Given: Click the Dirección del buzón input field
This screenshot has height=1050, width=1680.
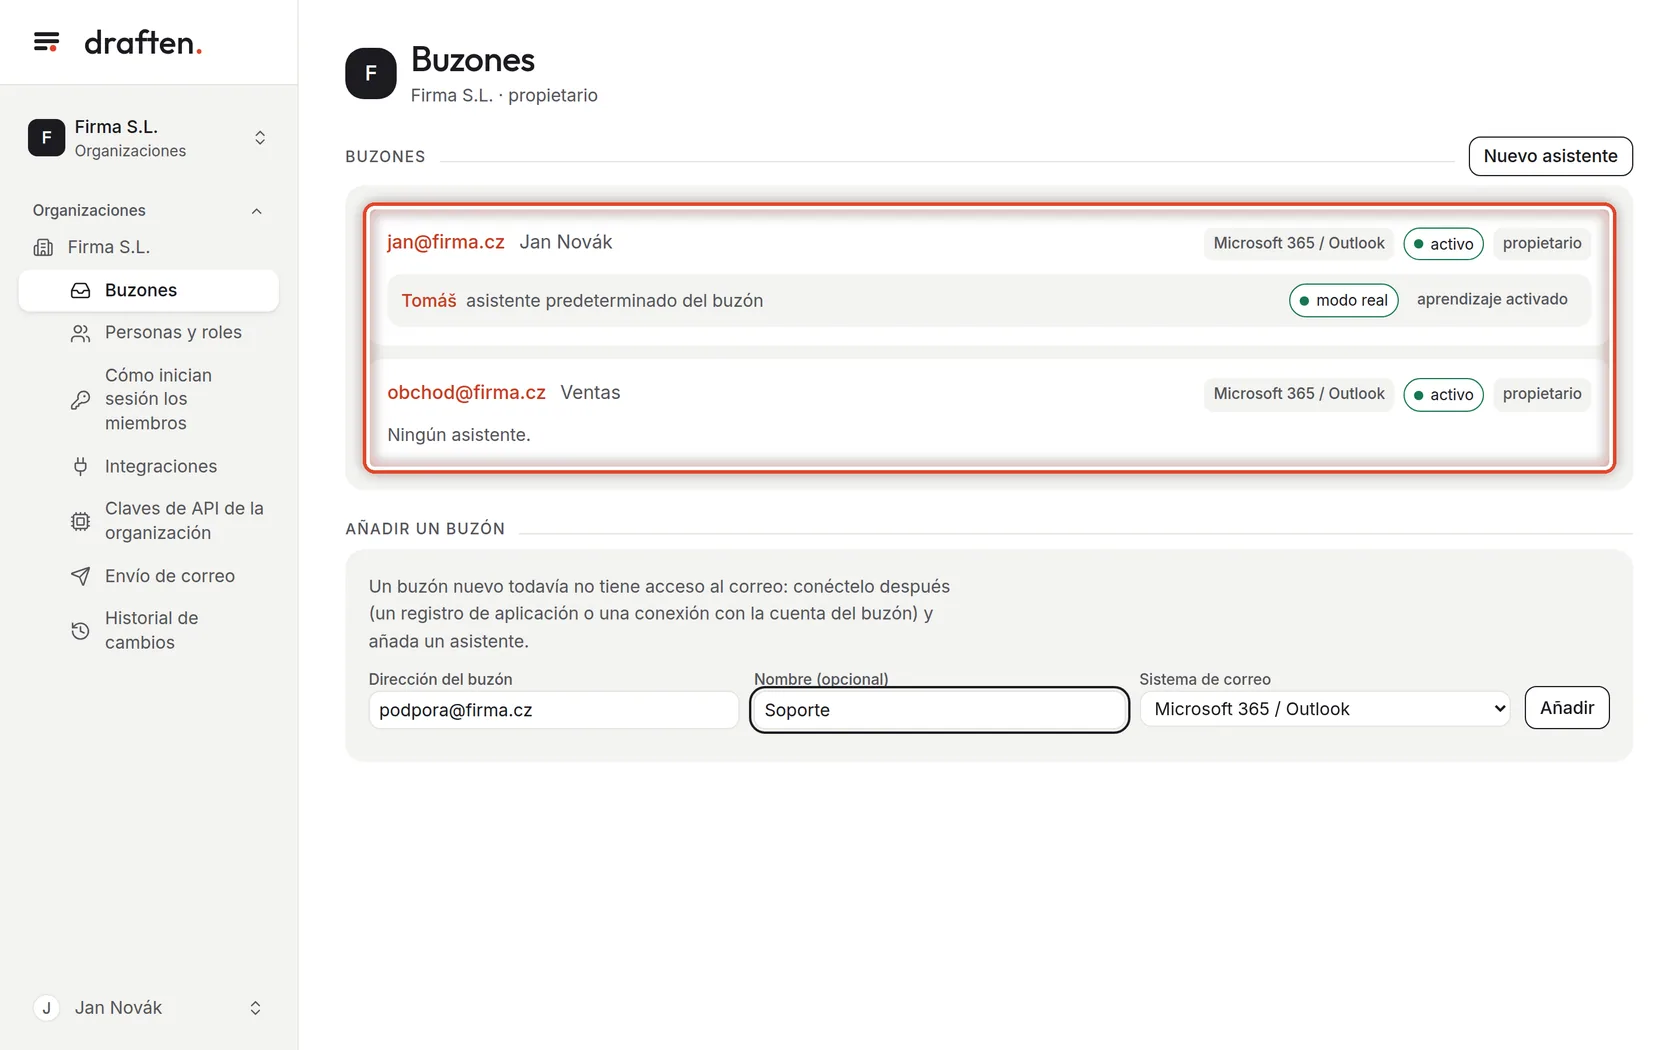Looking at the screenshot, I should tap(553, 710).
